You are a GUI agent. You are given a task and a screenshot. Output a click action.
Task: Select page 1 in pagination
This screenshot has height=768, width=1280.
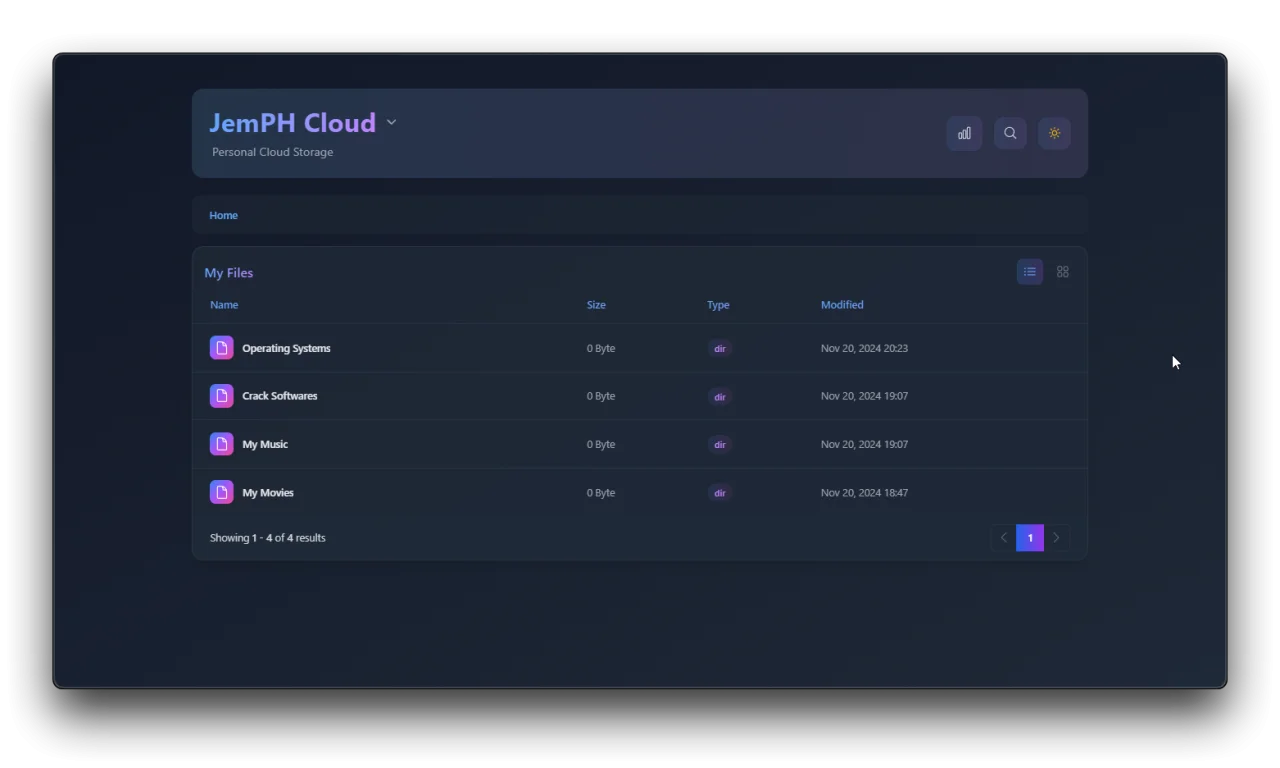1030,538
